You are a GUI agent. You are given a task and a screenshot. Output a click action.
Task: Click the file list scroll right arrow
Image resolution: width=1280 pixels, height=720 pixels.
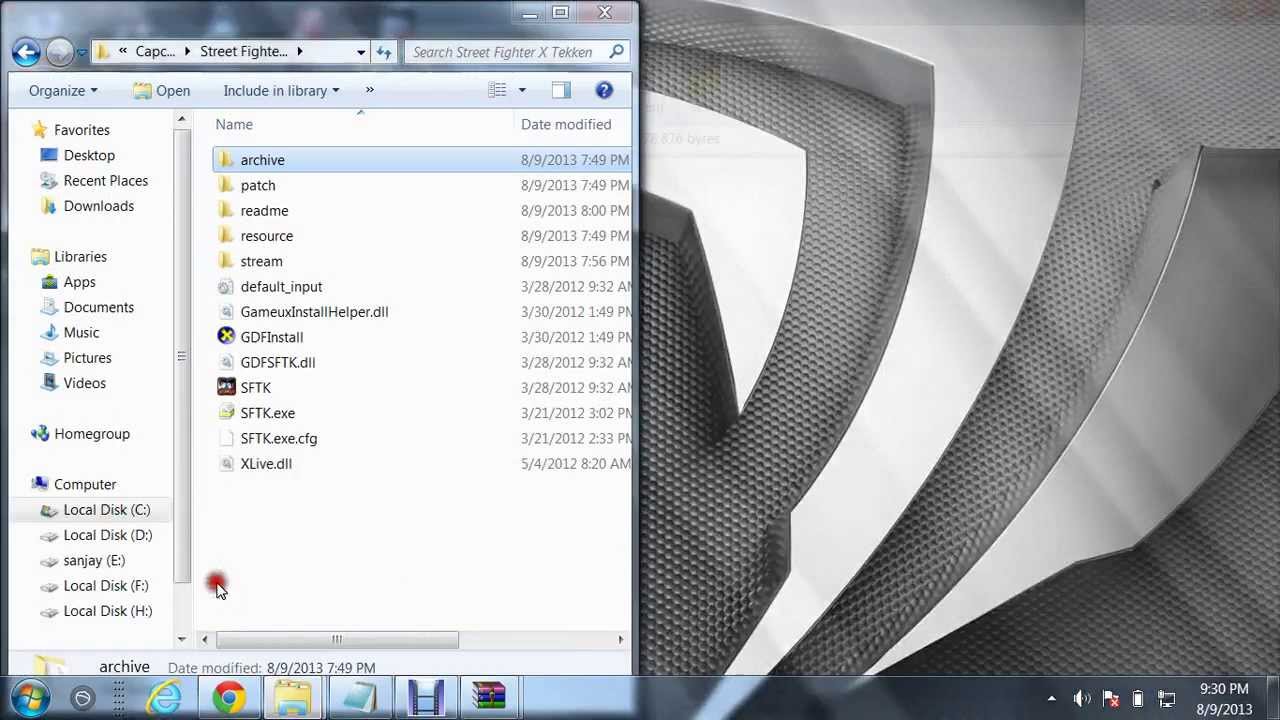pos(620,640)
